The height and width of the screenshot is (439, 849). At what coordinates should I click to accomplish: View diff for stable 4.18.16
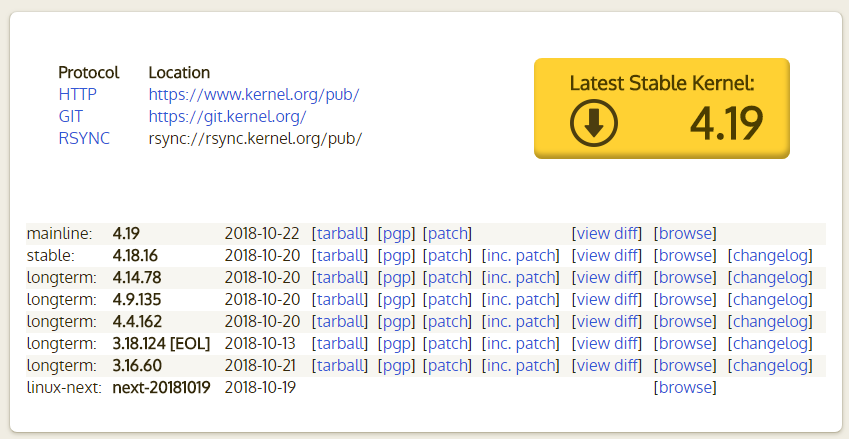(606, 255)
